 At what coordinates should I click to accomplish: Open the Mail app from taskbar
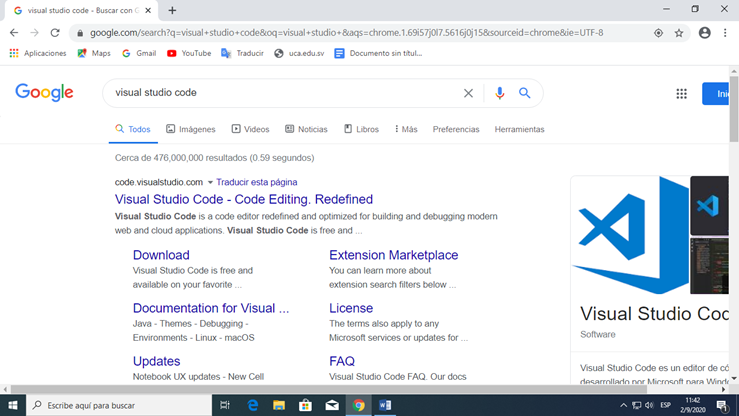click(332, 405)
